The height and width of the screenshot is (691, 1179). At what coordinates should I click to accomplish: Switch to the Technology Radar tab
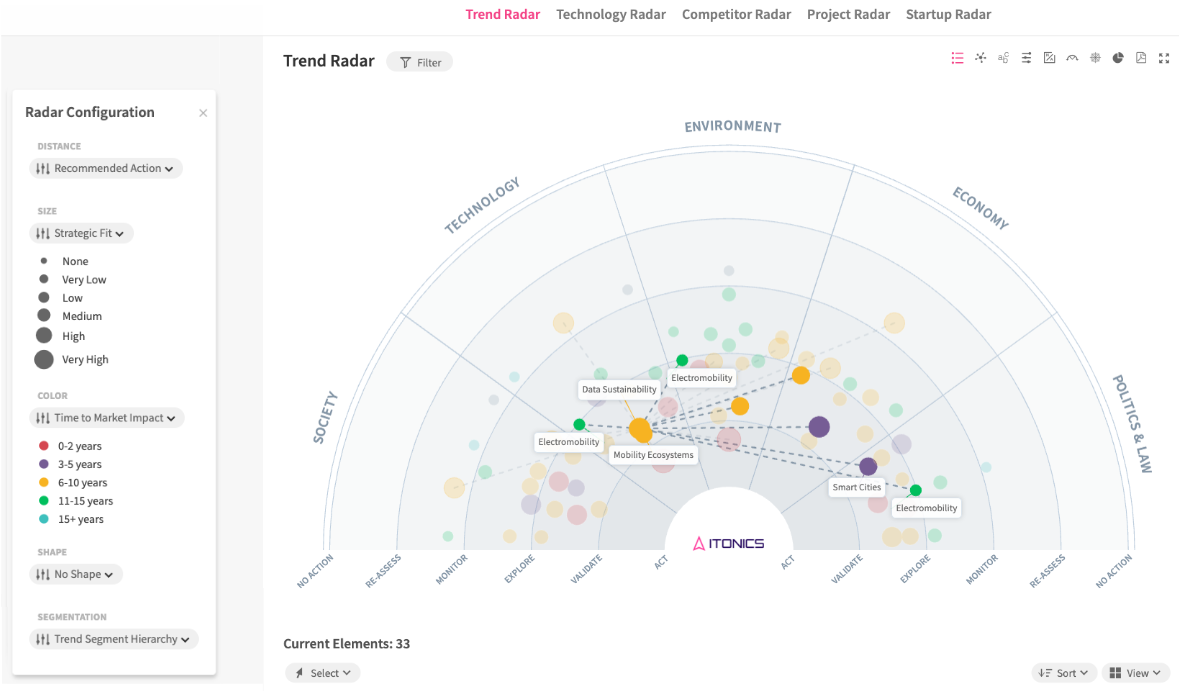(x=611, y=14)
